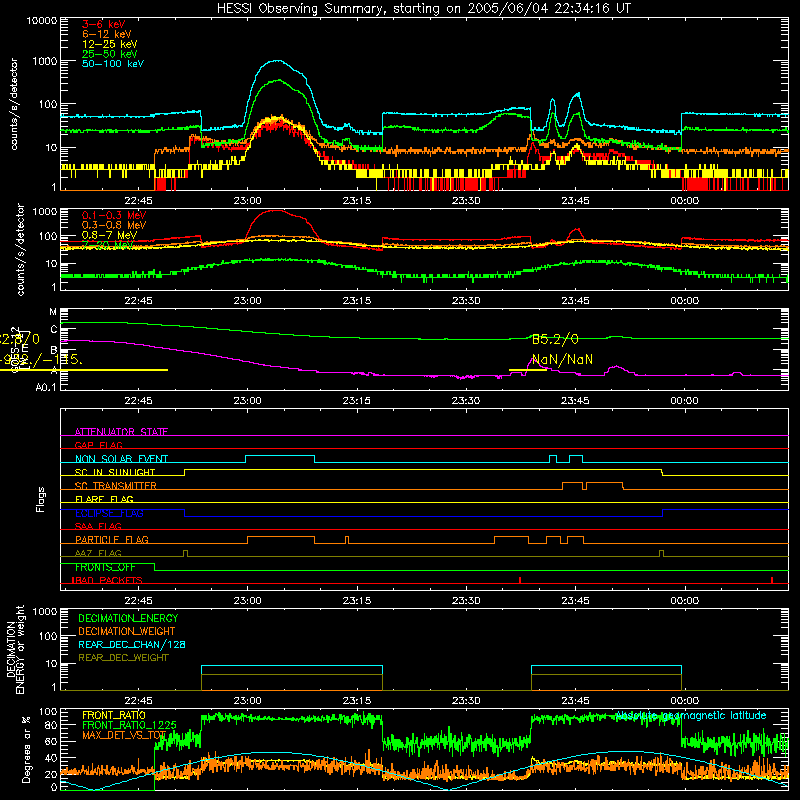
Task: Select the SAA_FLAG label
Action: pyautogui.click(x=98, y=526)
